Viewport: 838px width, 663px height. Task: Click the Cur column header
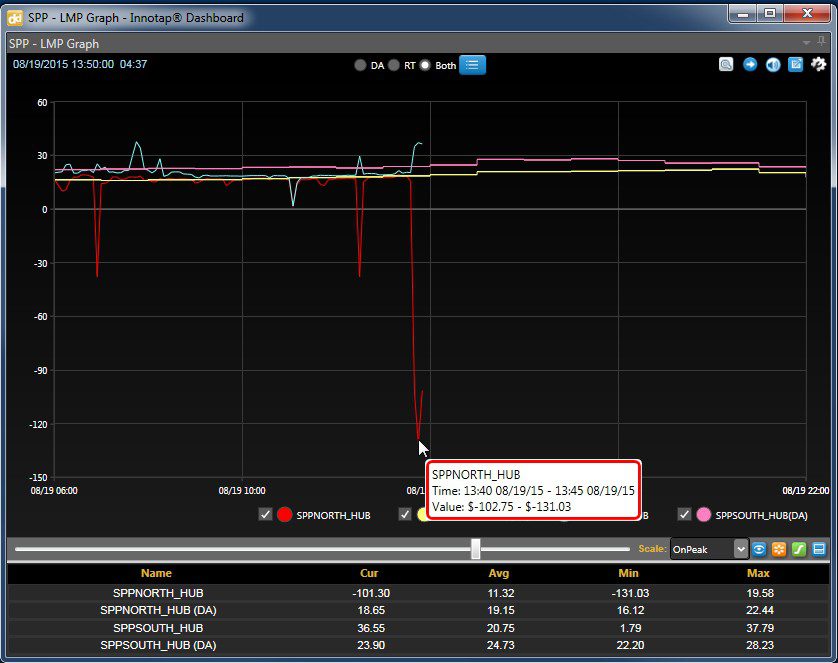pos(369,573)
